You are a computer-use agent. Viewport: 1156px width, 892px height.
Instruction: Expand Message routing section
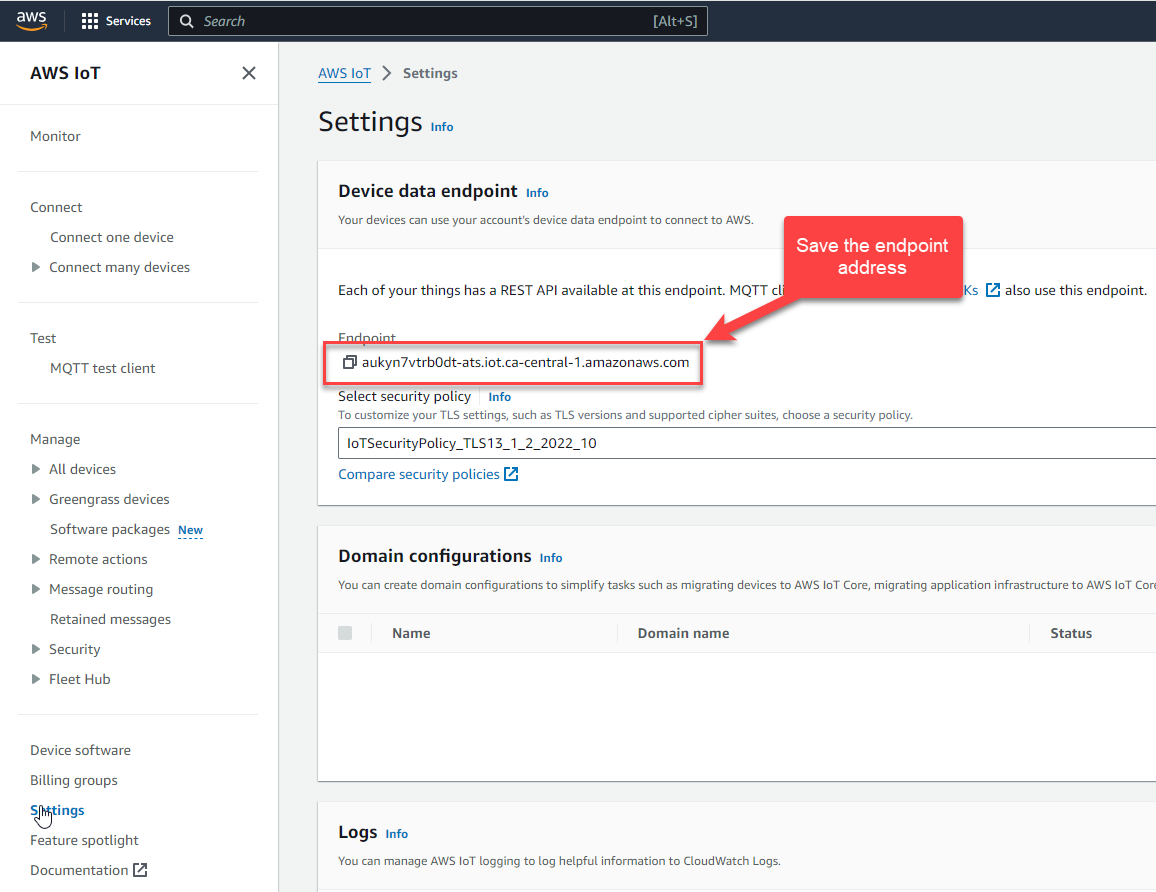pos(35,589)
